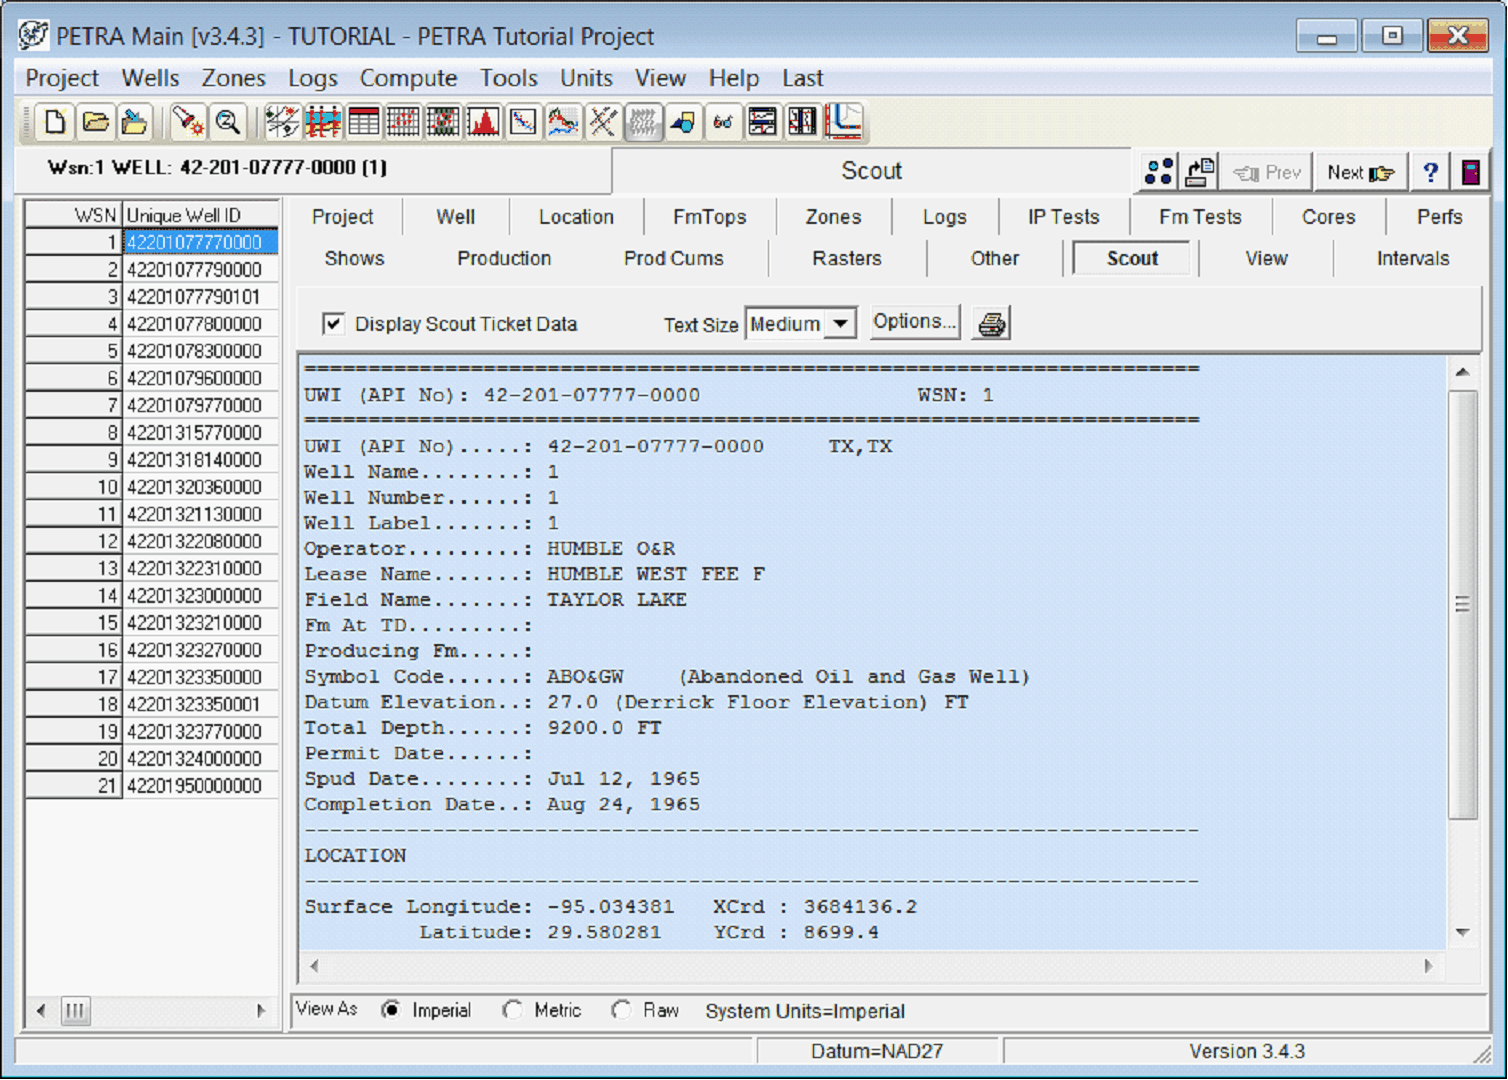Click the printer icon beside Options

[991, 324]
